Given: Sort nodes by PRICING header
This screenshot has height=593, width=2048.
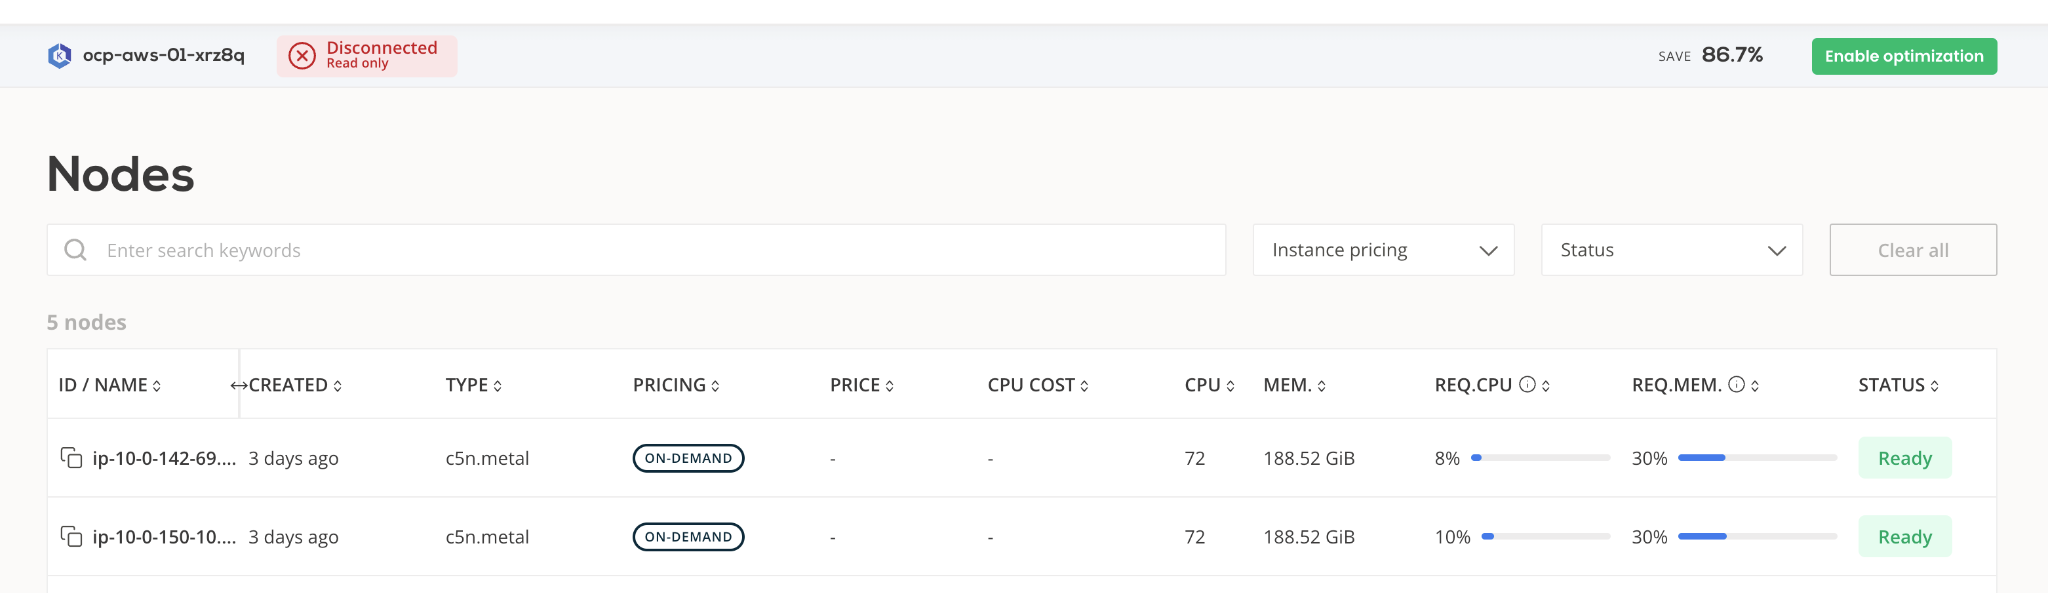Looking at the screenshot, I should pyautogui.click(x=675, y=385).
